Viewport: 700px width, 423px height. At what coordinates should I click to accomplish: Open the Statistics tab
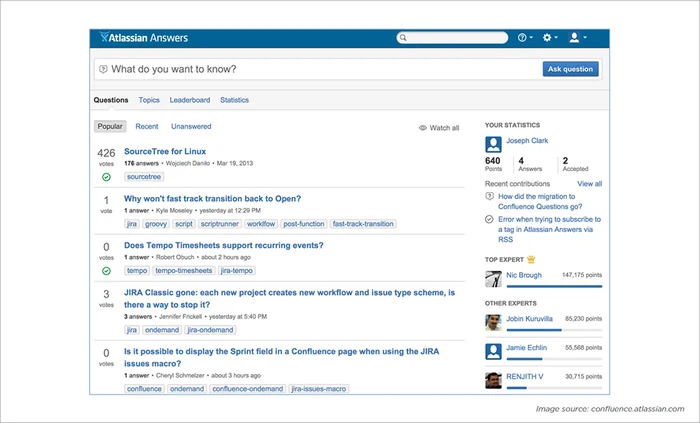click(234, 100)
